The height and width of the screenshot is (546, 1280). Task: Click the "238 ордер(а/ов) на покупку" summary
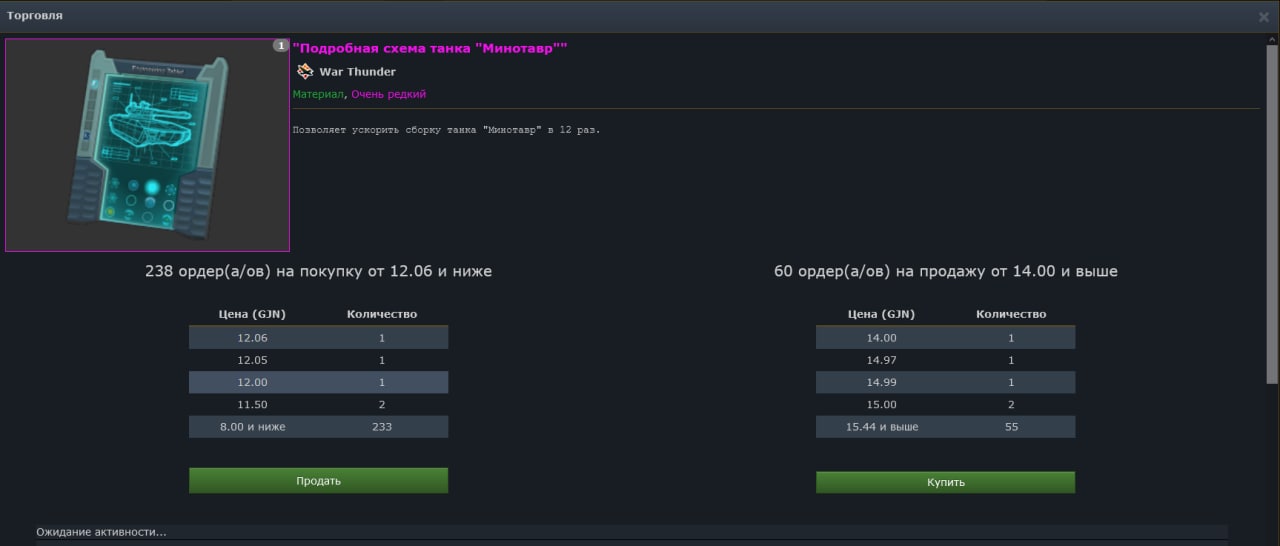point(318,271)
